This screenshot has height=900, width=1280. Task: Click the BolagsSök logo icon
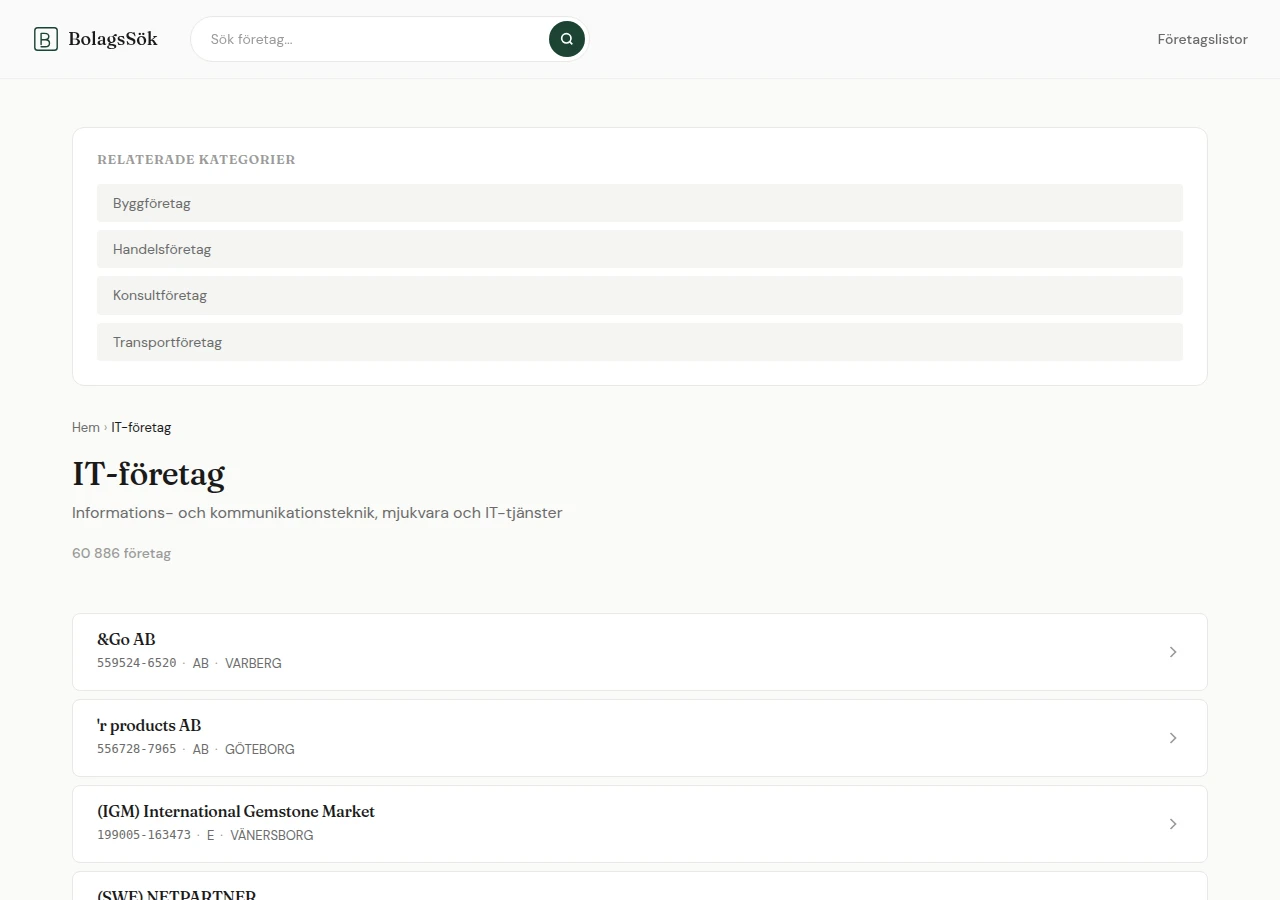tap(46, 39)
